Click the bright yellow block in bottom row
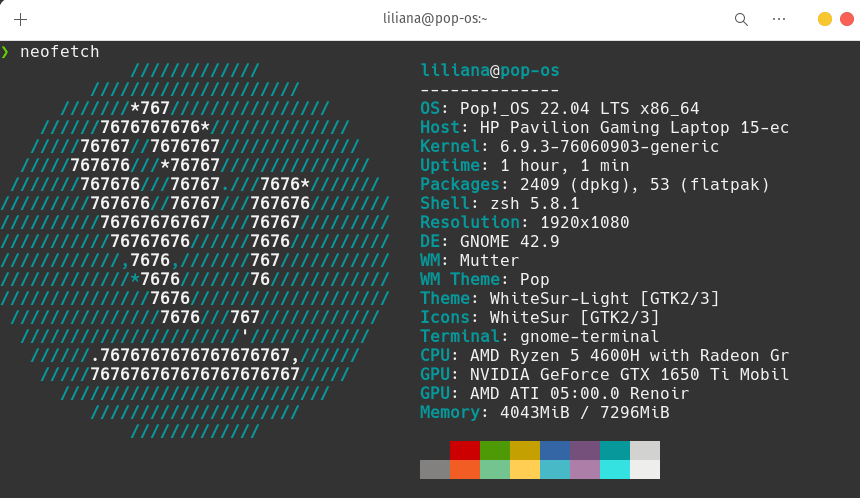 click(x=525, y=469)
